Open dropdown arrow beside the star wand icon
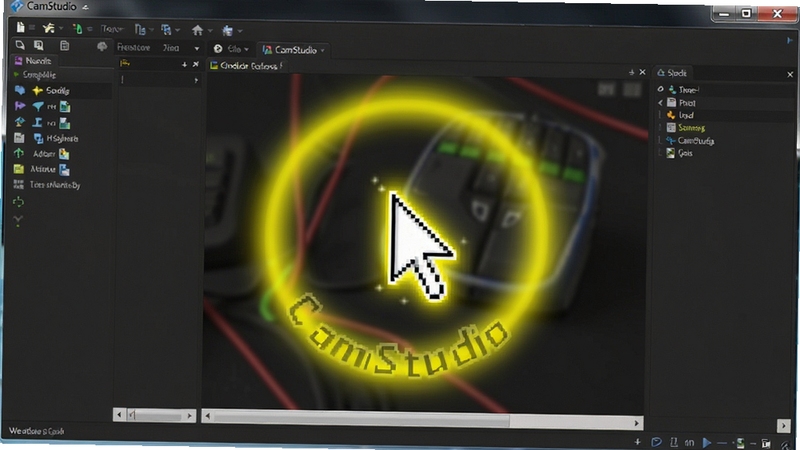The image size is (800, 450). (x=61, y=29)
